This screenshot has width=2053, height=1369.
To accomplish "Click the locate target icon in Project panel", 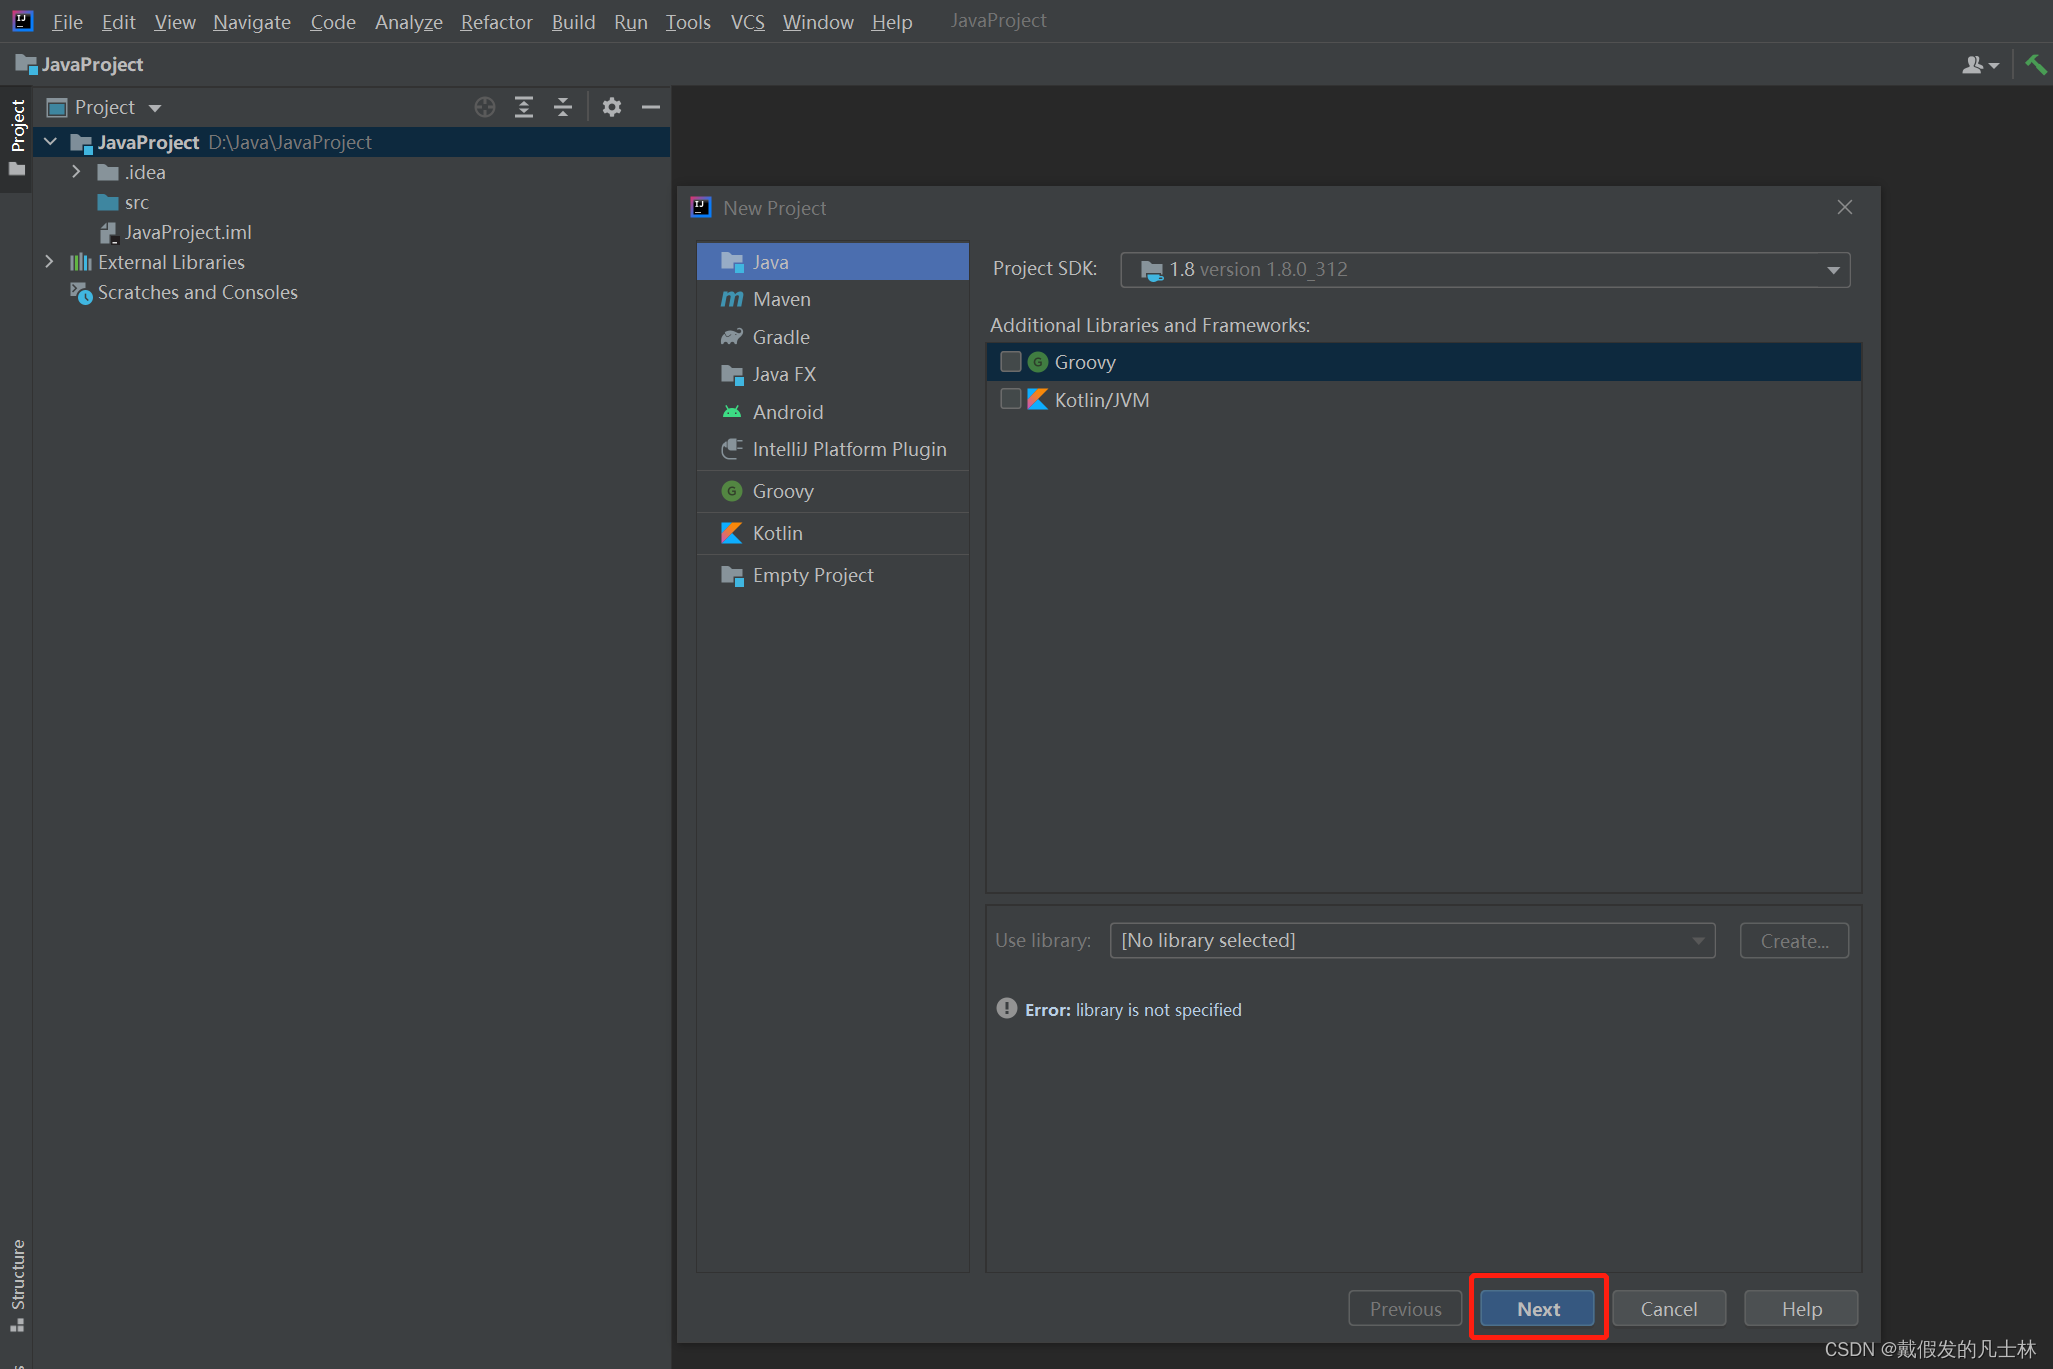I will (485, 107).
